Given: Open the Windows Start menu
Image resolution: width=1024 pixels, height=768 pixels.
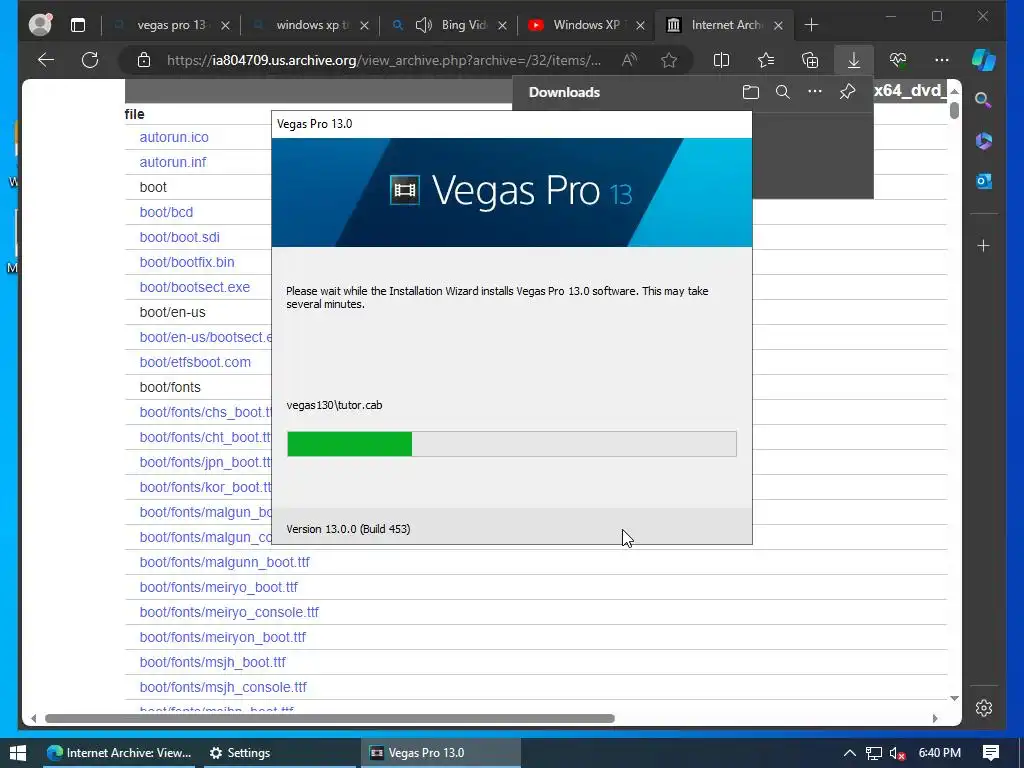Looking at the screenshot, I should [x=18, y=753].
